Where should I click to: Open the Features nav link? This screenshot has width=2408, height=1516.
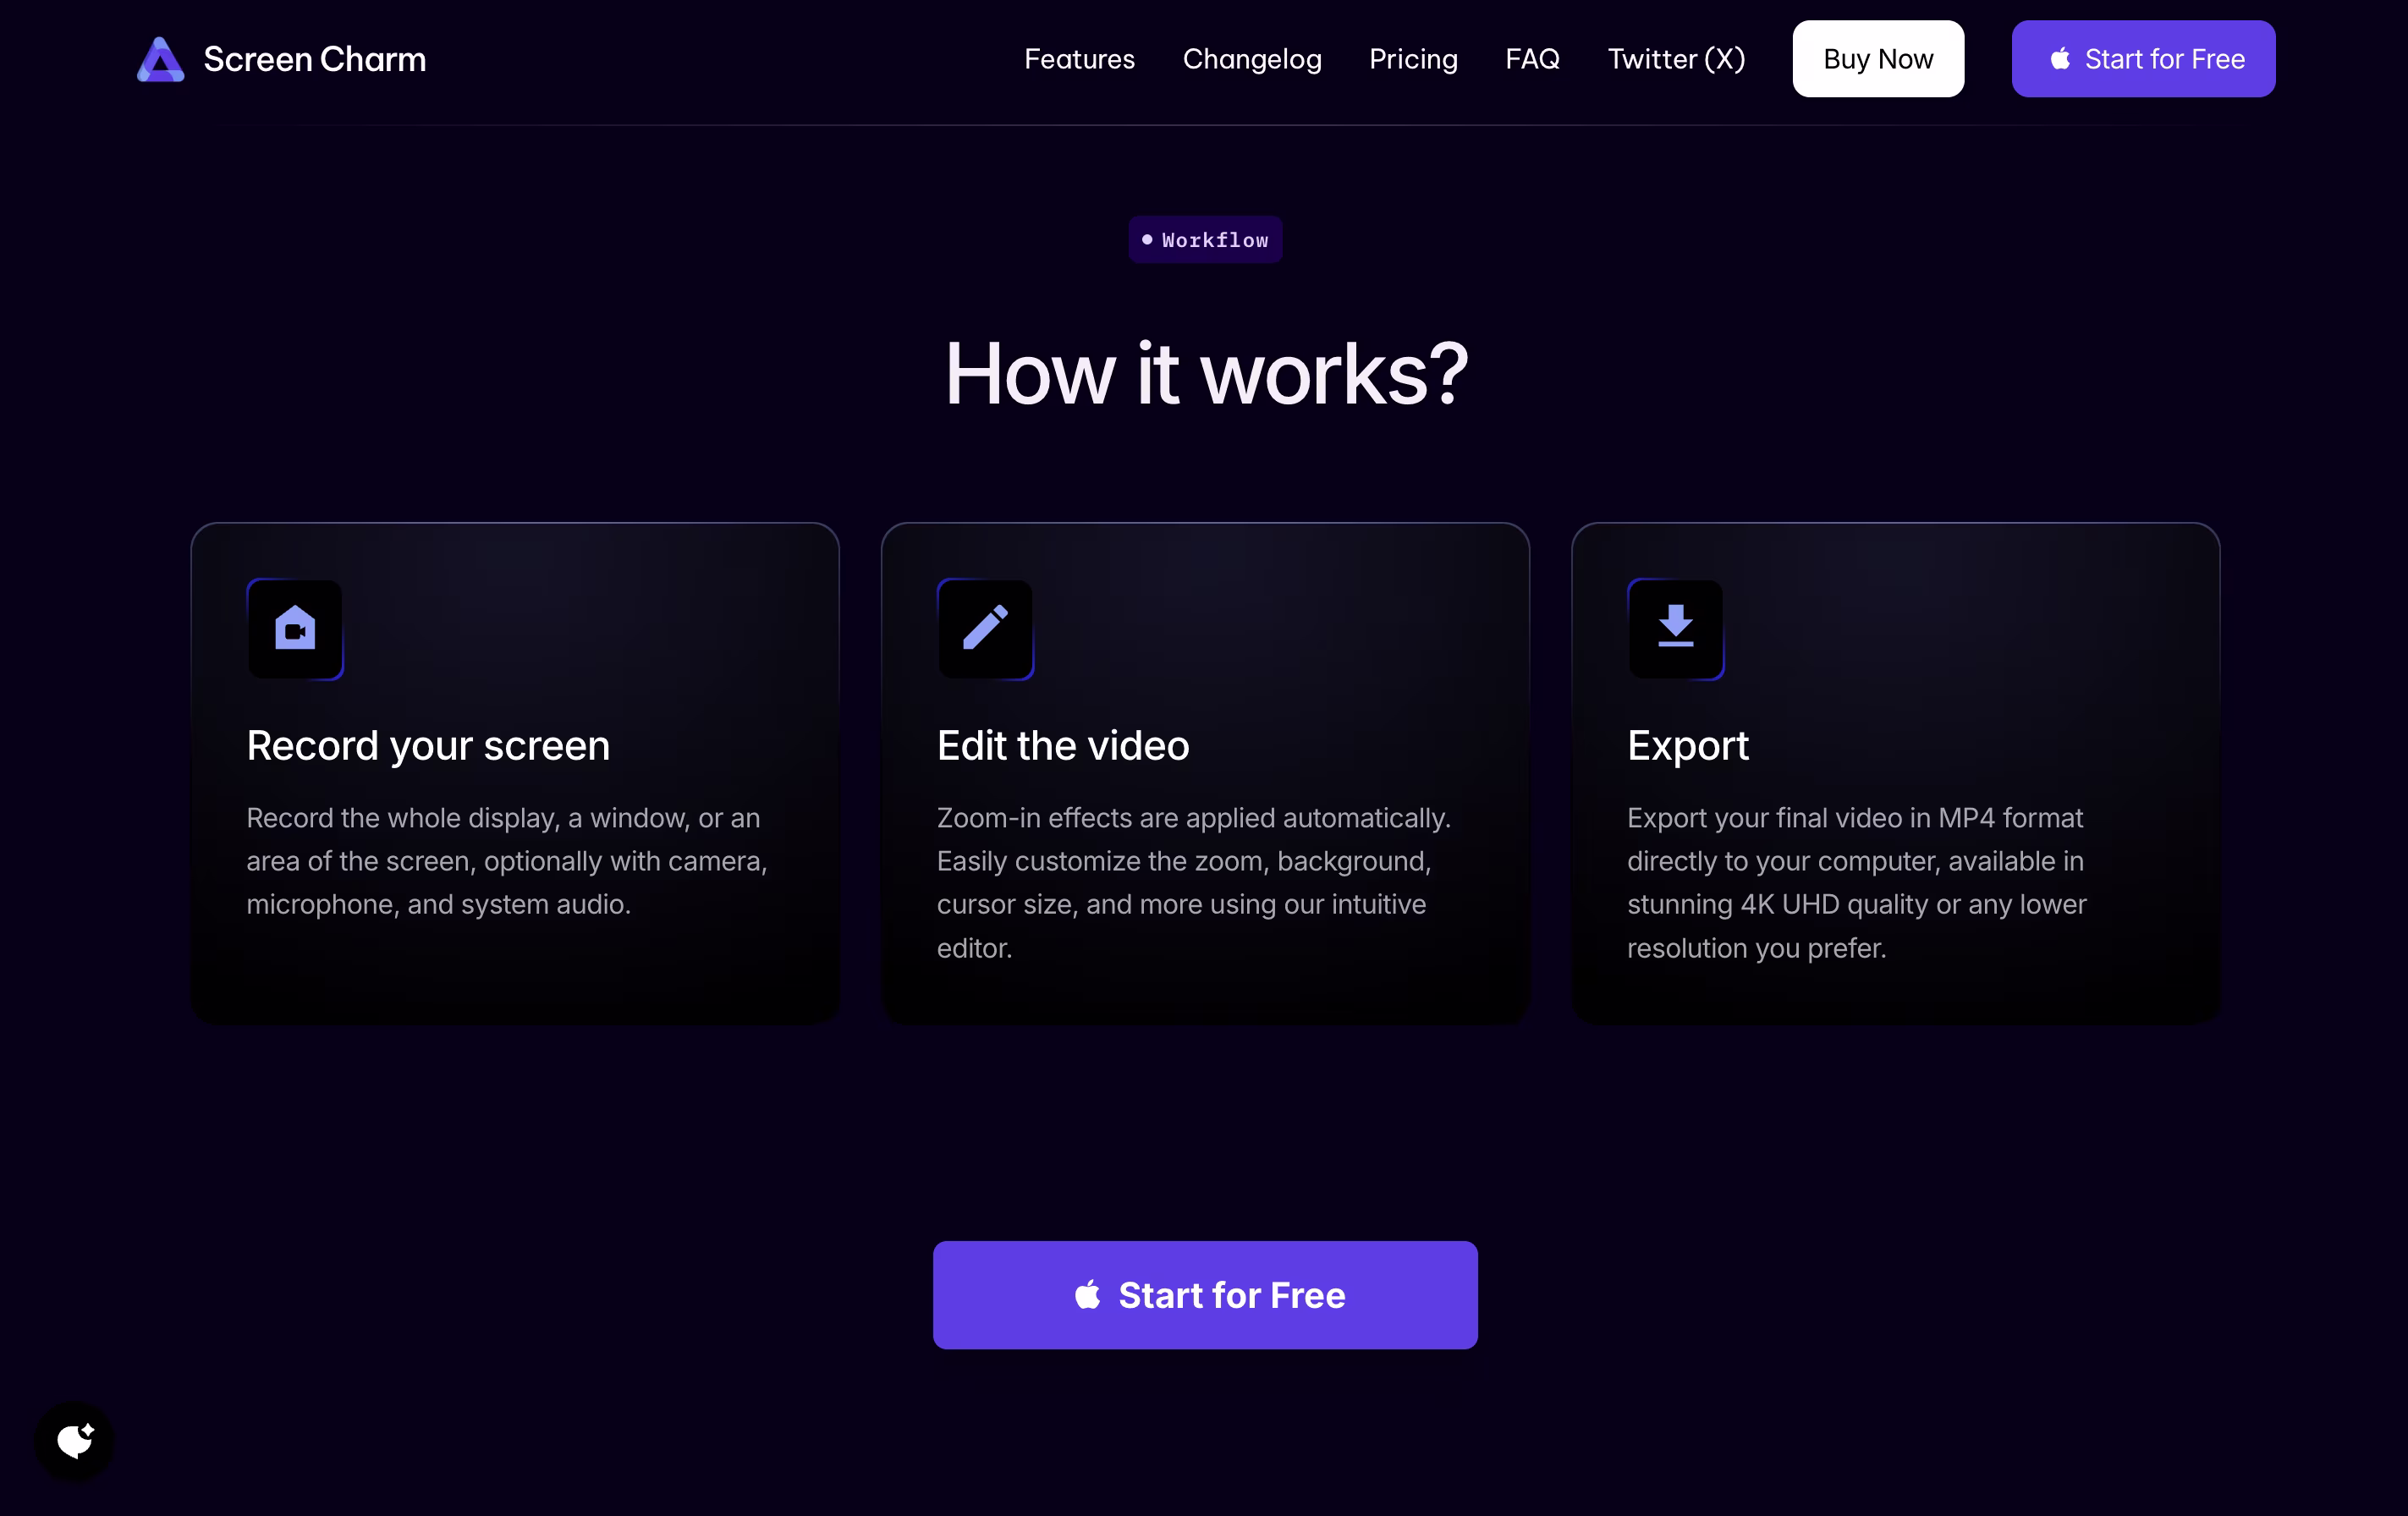point(1079,59)
